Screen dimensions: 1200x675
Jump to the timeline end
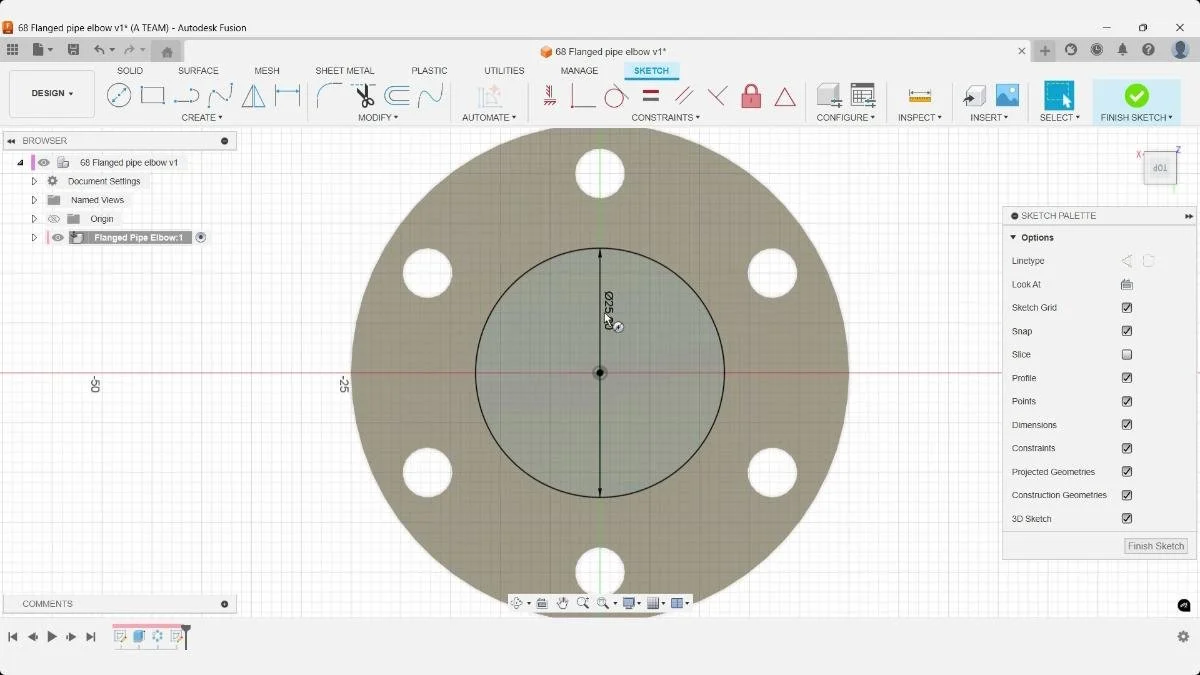pyautogui.click(x=91, y=637)
